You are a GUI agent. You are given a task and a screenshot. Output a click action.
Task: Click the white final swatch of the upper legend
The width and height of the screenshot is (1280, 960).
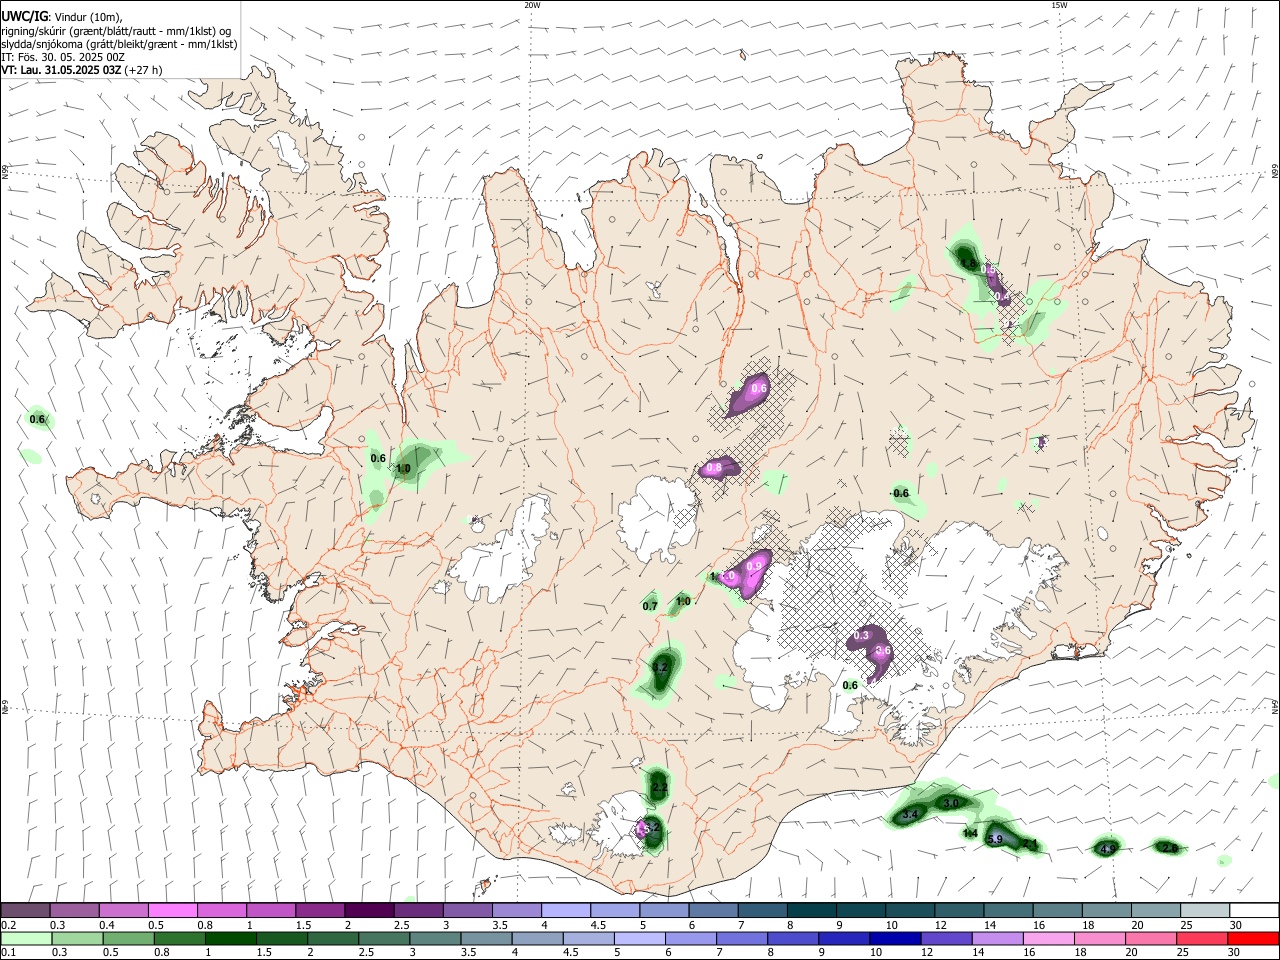tap(1254, 911)
